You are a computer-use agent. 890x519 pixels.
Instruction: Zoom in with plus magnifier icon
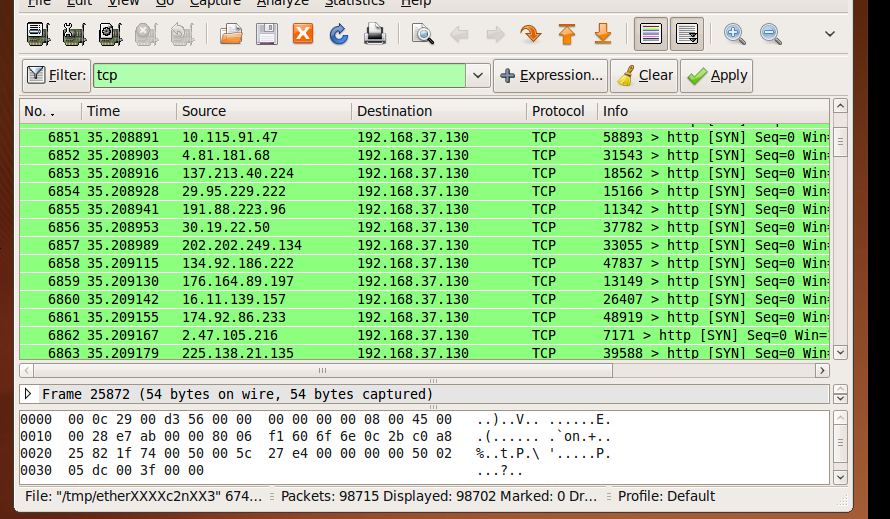pyautogui.click(x=734, y=34)
